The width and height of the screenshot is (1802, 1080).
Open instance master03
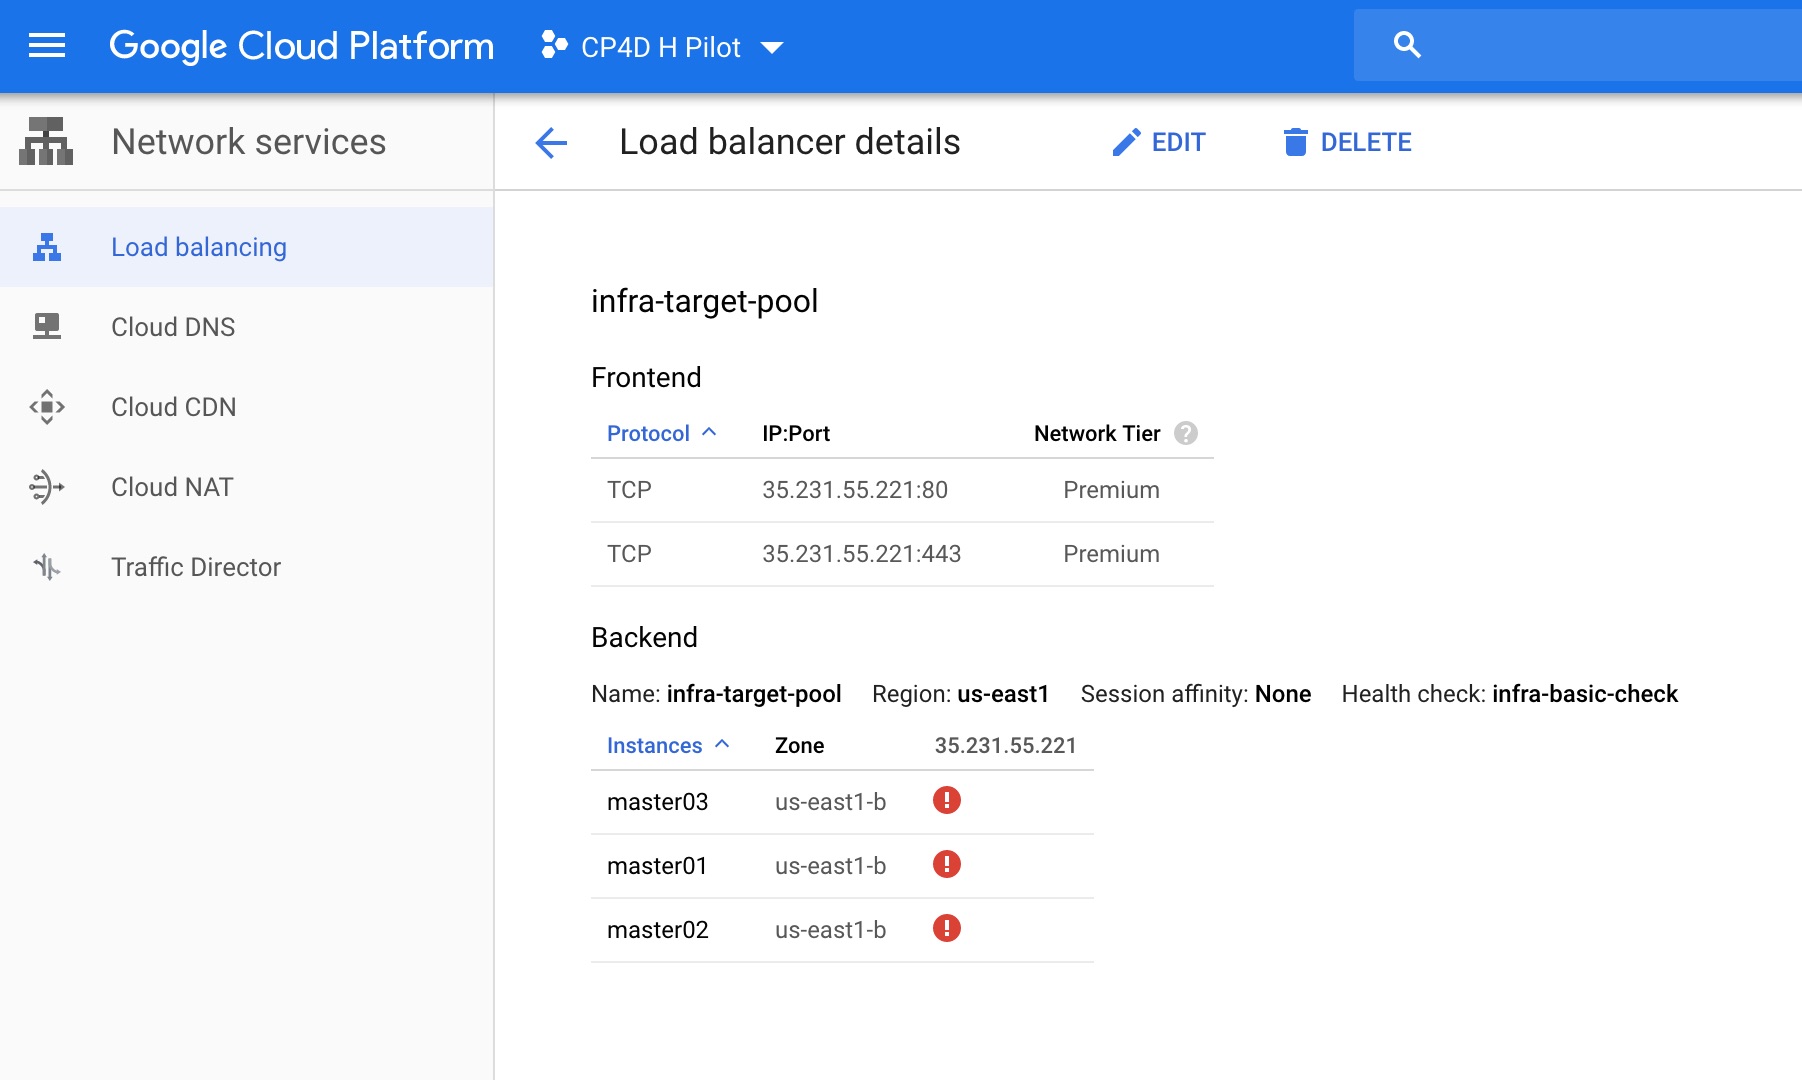coord(658,802)
